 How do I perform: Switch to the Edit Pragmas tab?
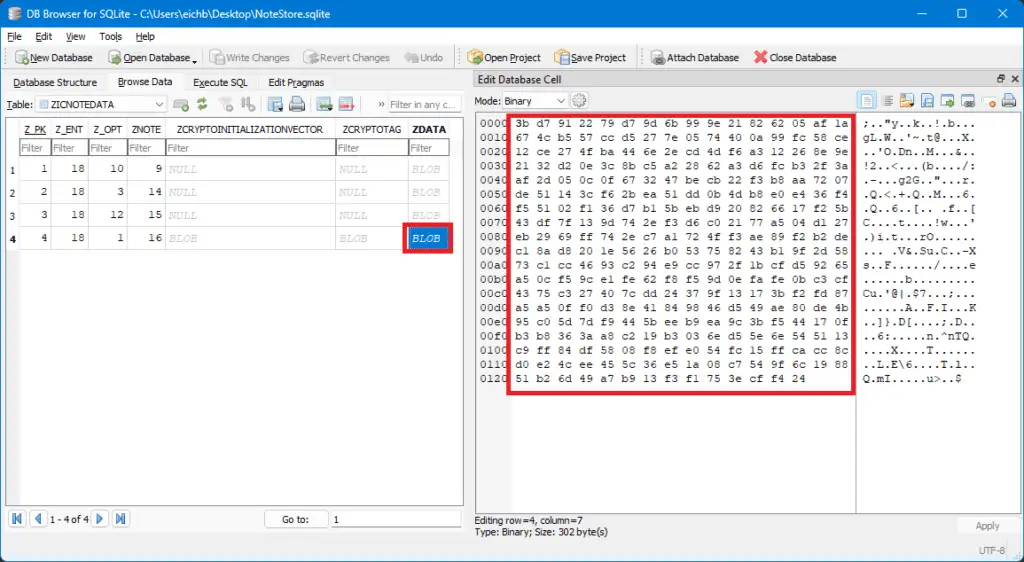tap(296, 82)
